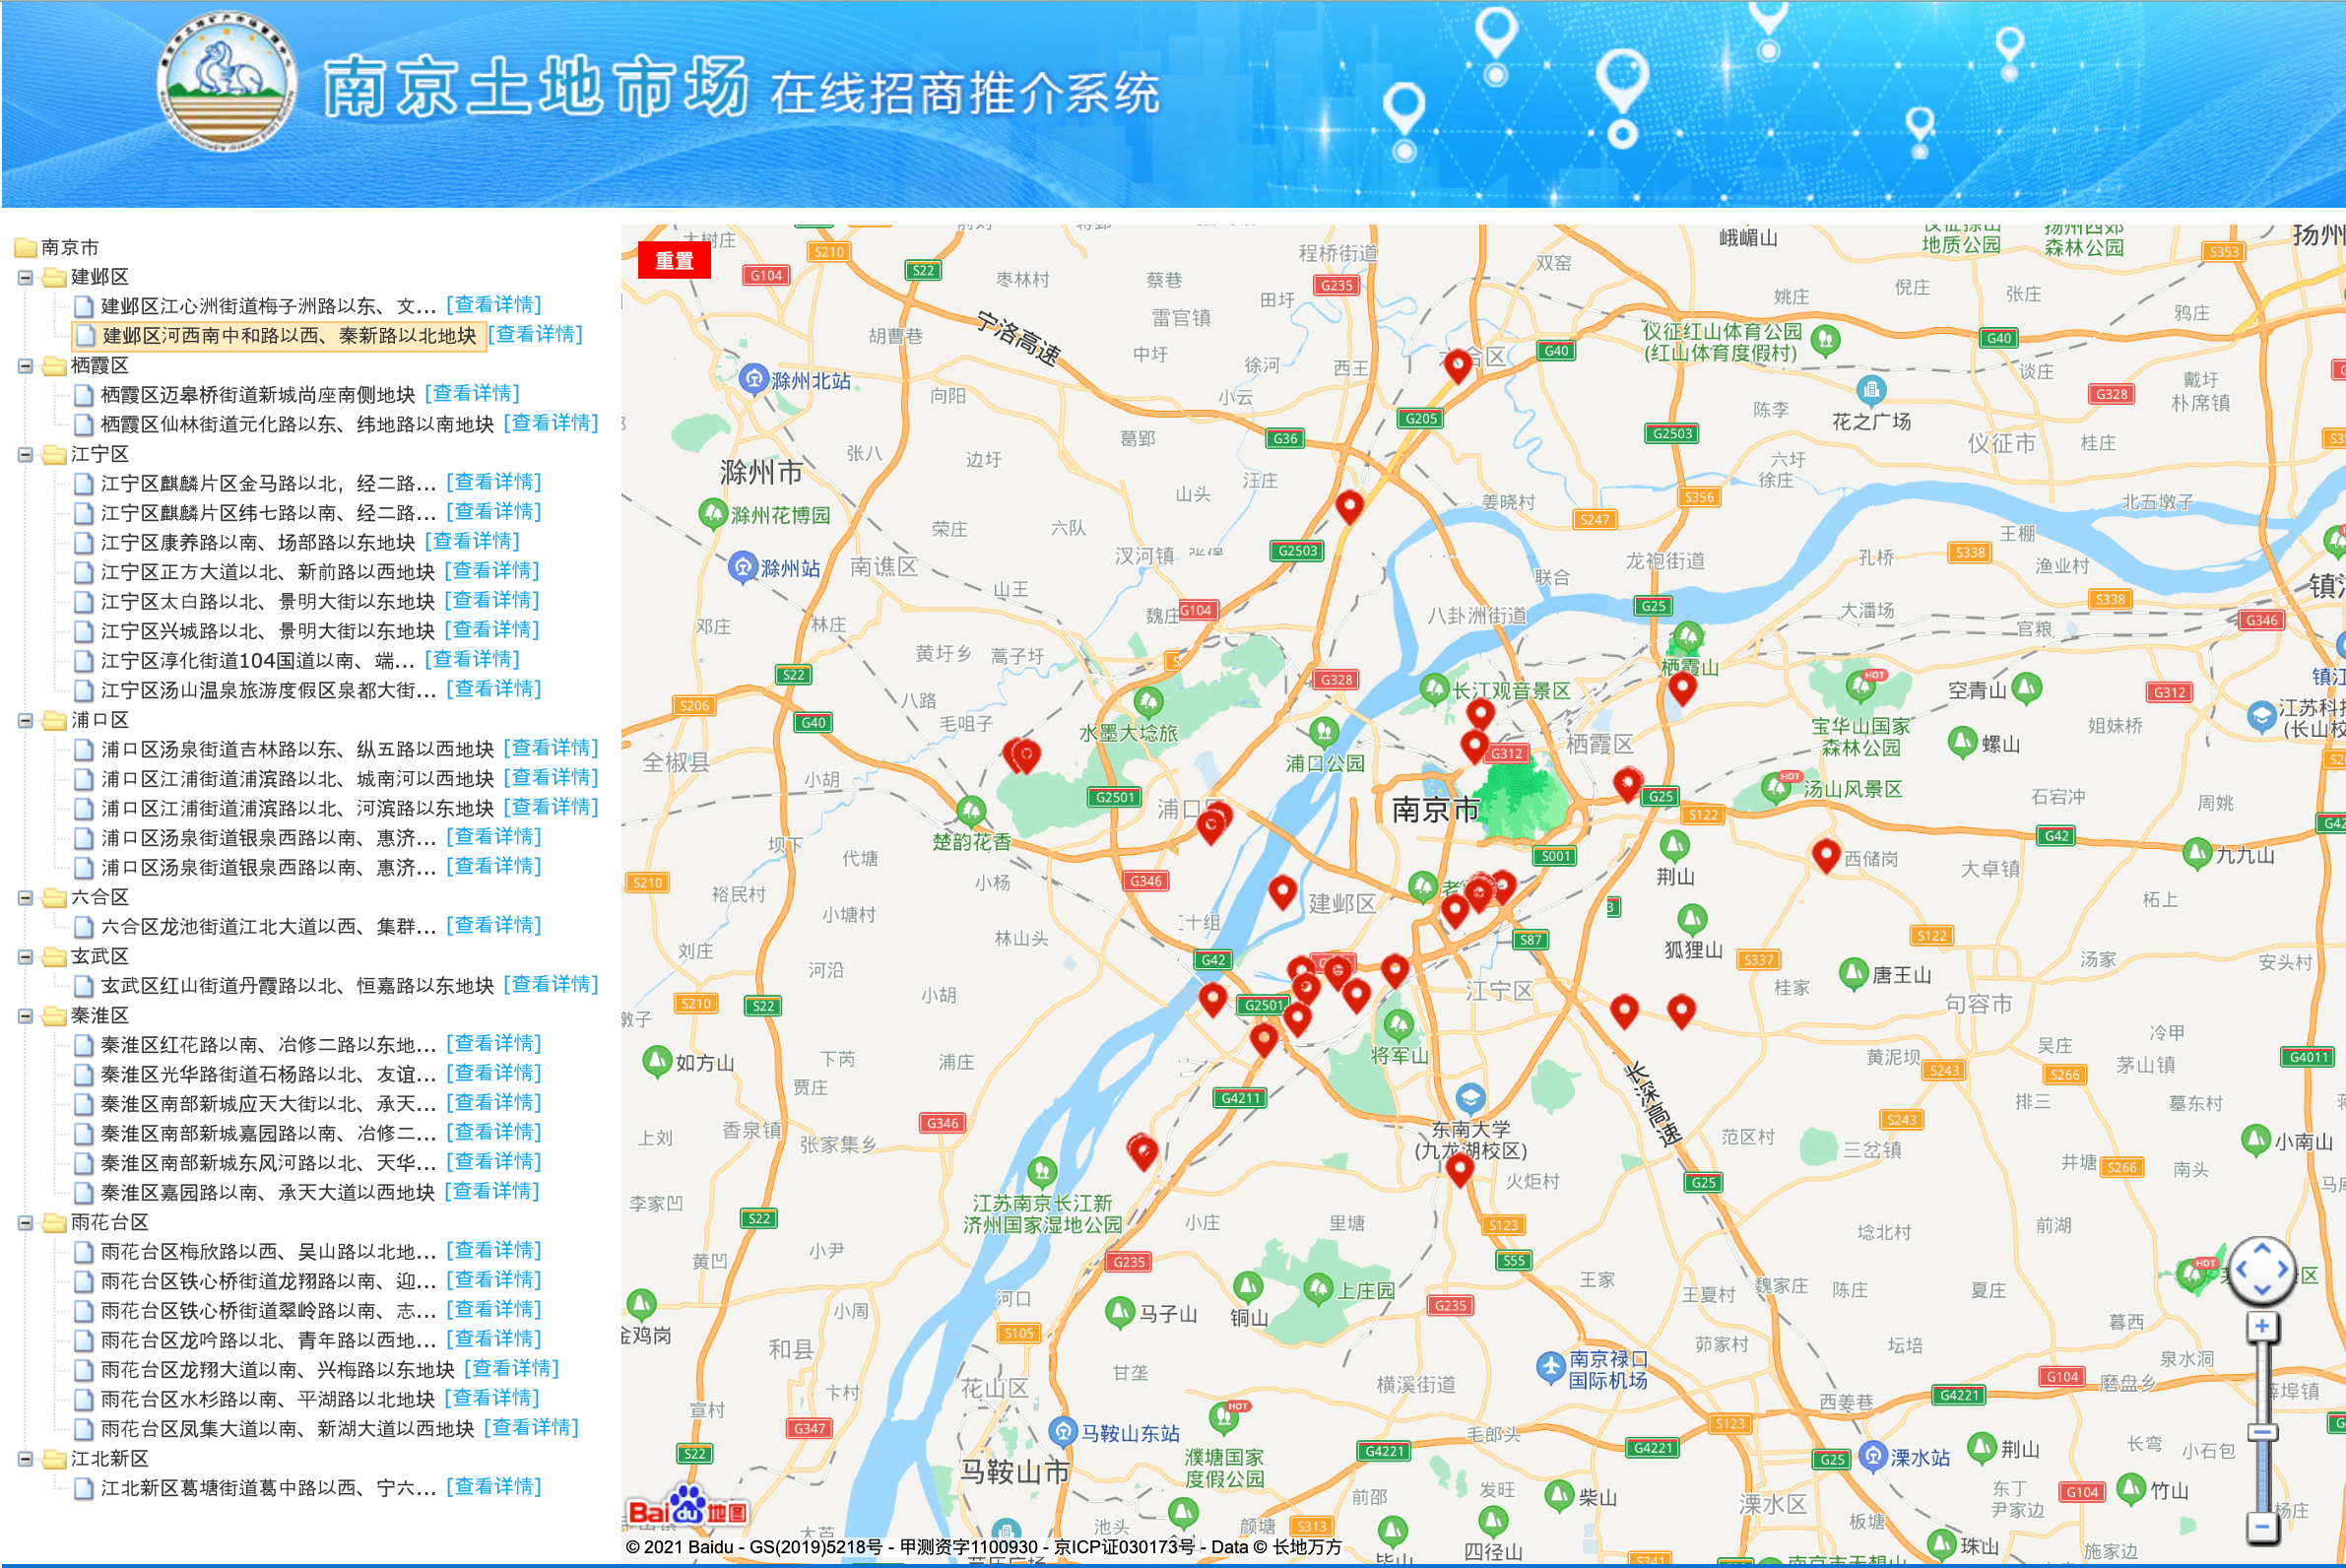
Task: Click the 东南大学 campus icon
Action: click(1470, 1099)
